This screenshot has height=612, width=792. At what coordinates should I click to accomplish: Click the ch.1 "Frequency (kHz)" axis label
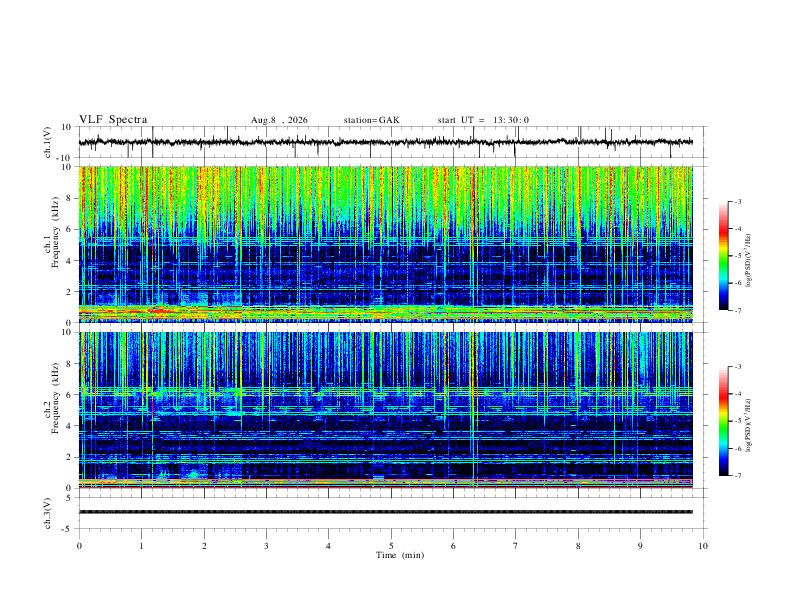click(x=56, y=233)
